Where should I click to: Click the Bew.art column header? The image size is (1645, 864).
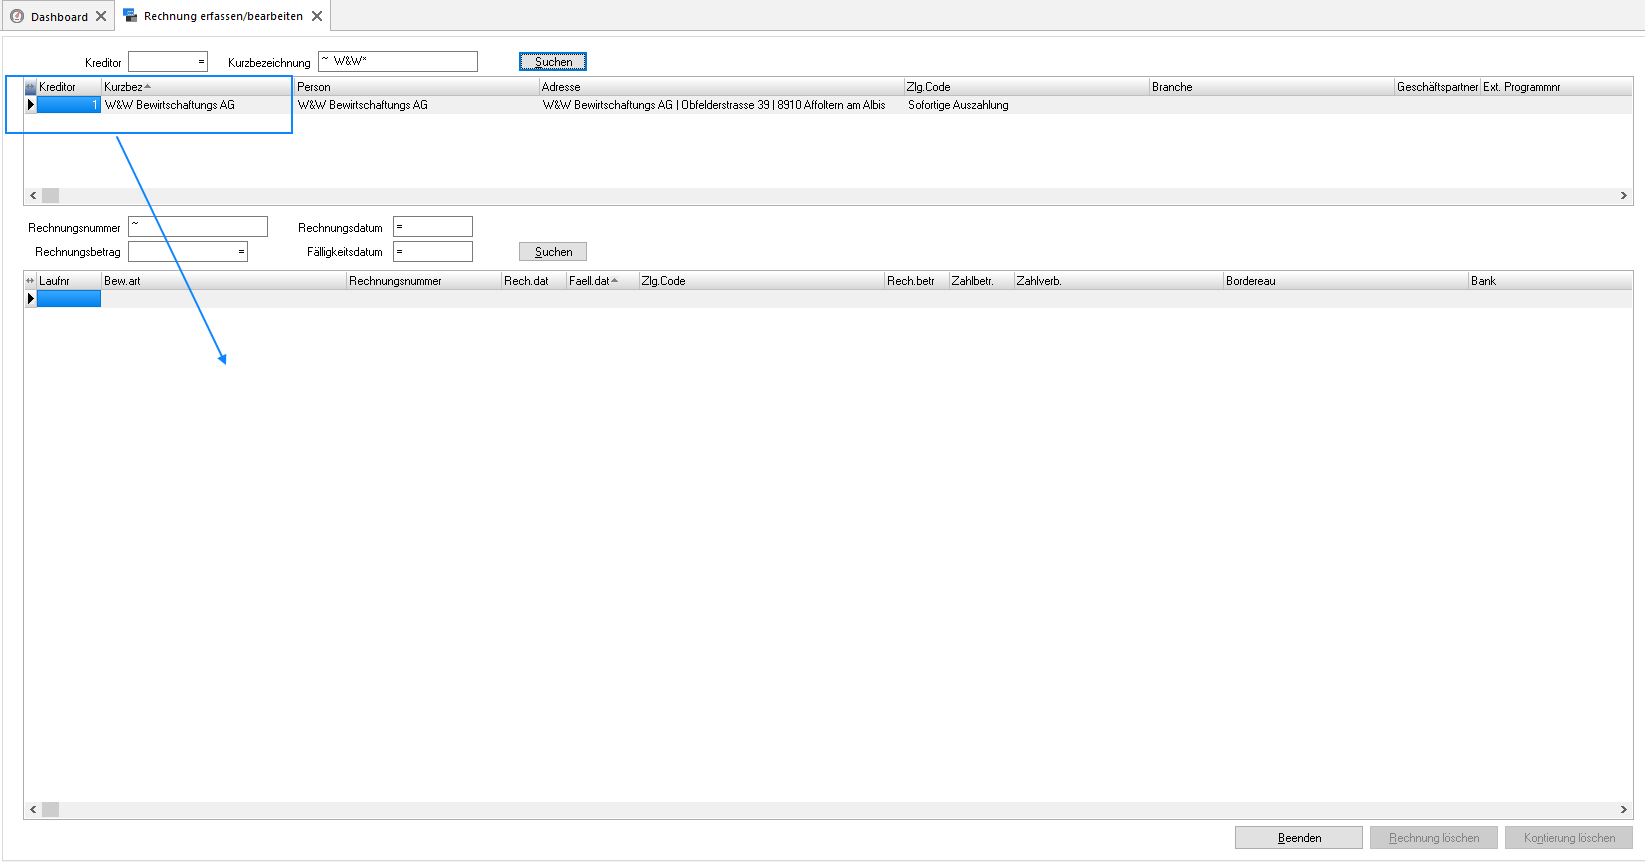(224, 281)
